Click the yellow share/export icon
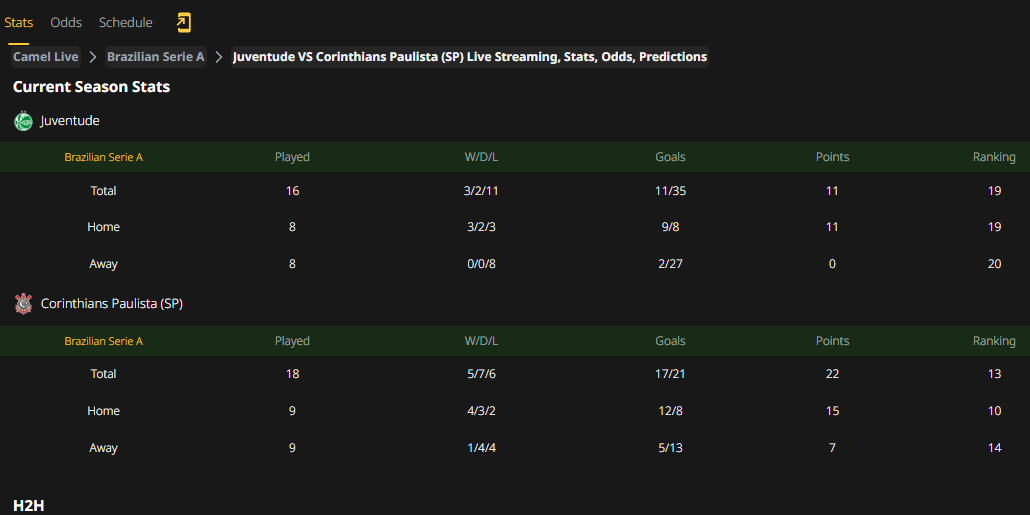 coord(183,23)
